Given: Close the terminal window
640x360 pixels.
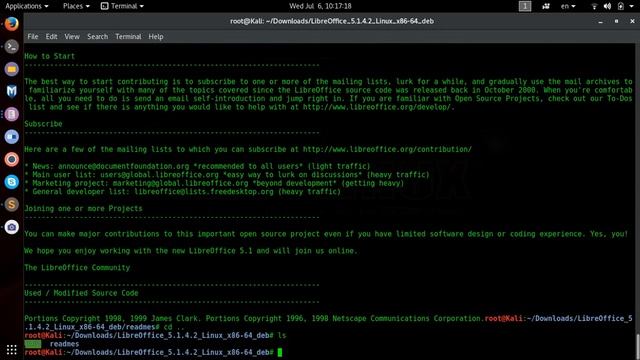Looking at the screenshot, I should coord(632,21).
